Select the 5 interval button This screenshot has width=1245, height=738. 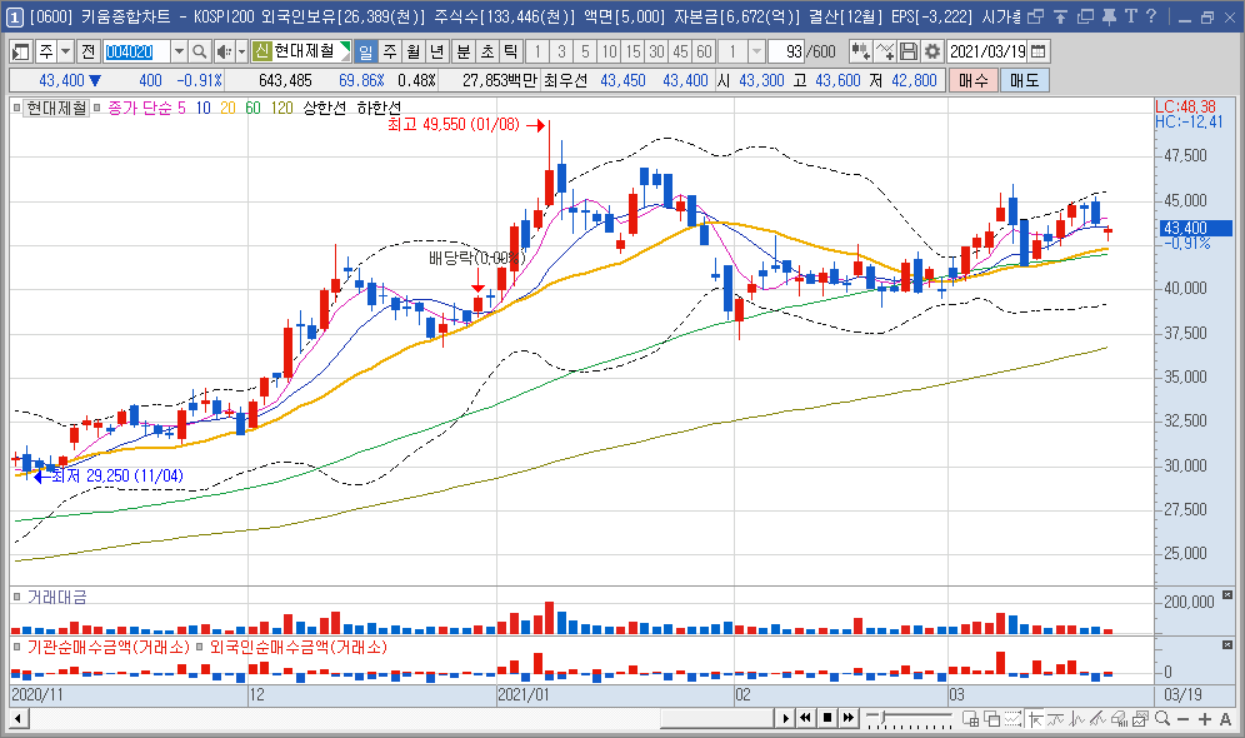(586, 51)
